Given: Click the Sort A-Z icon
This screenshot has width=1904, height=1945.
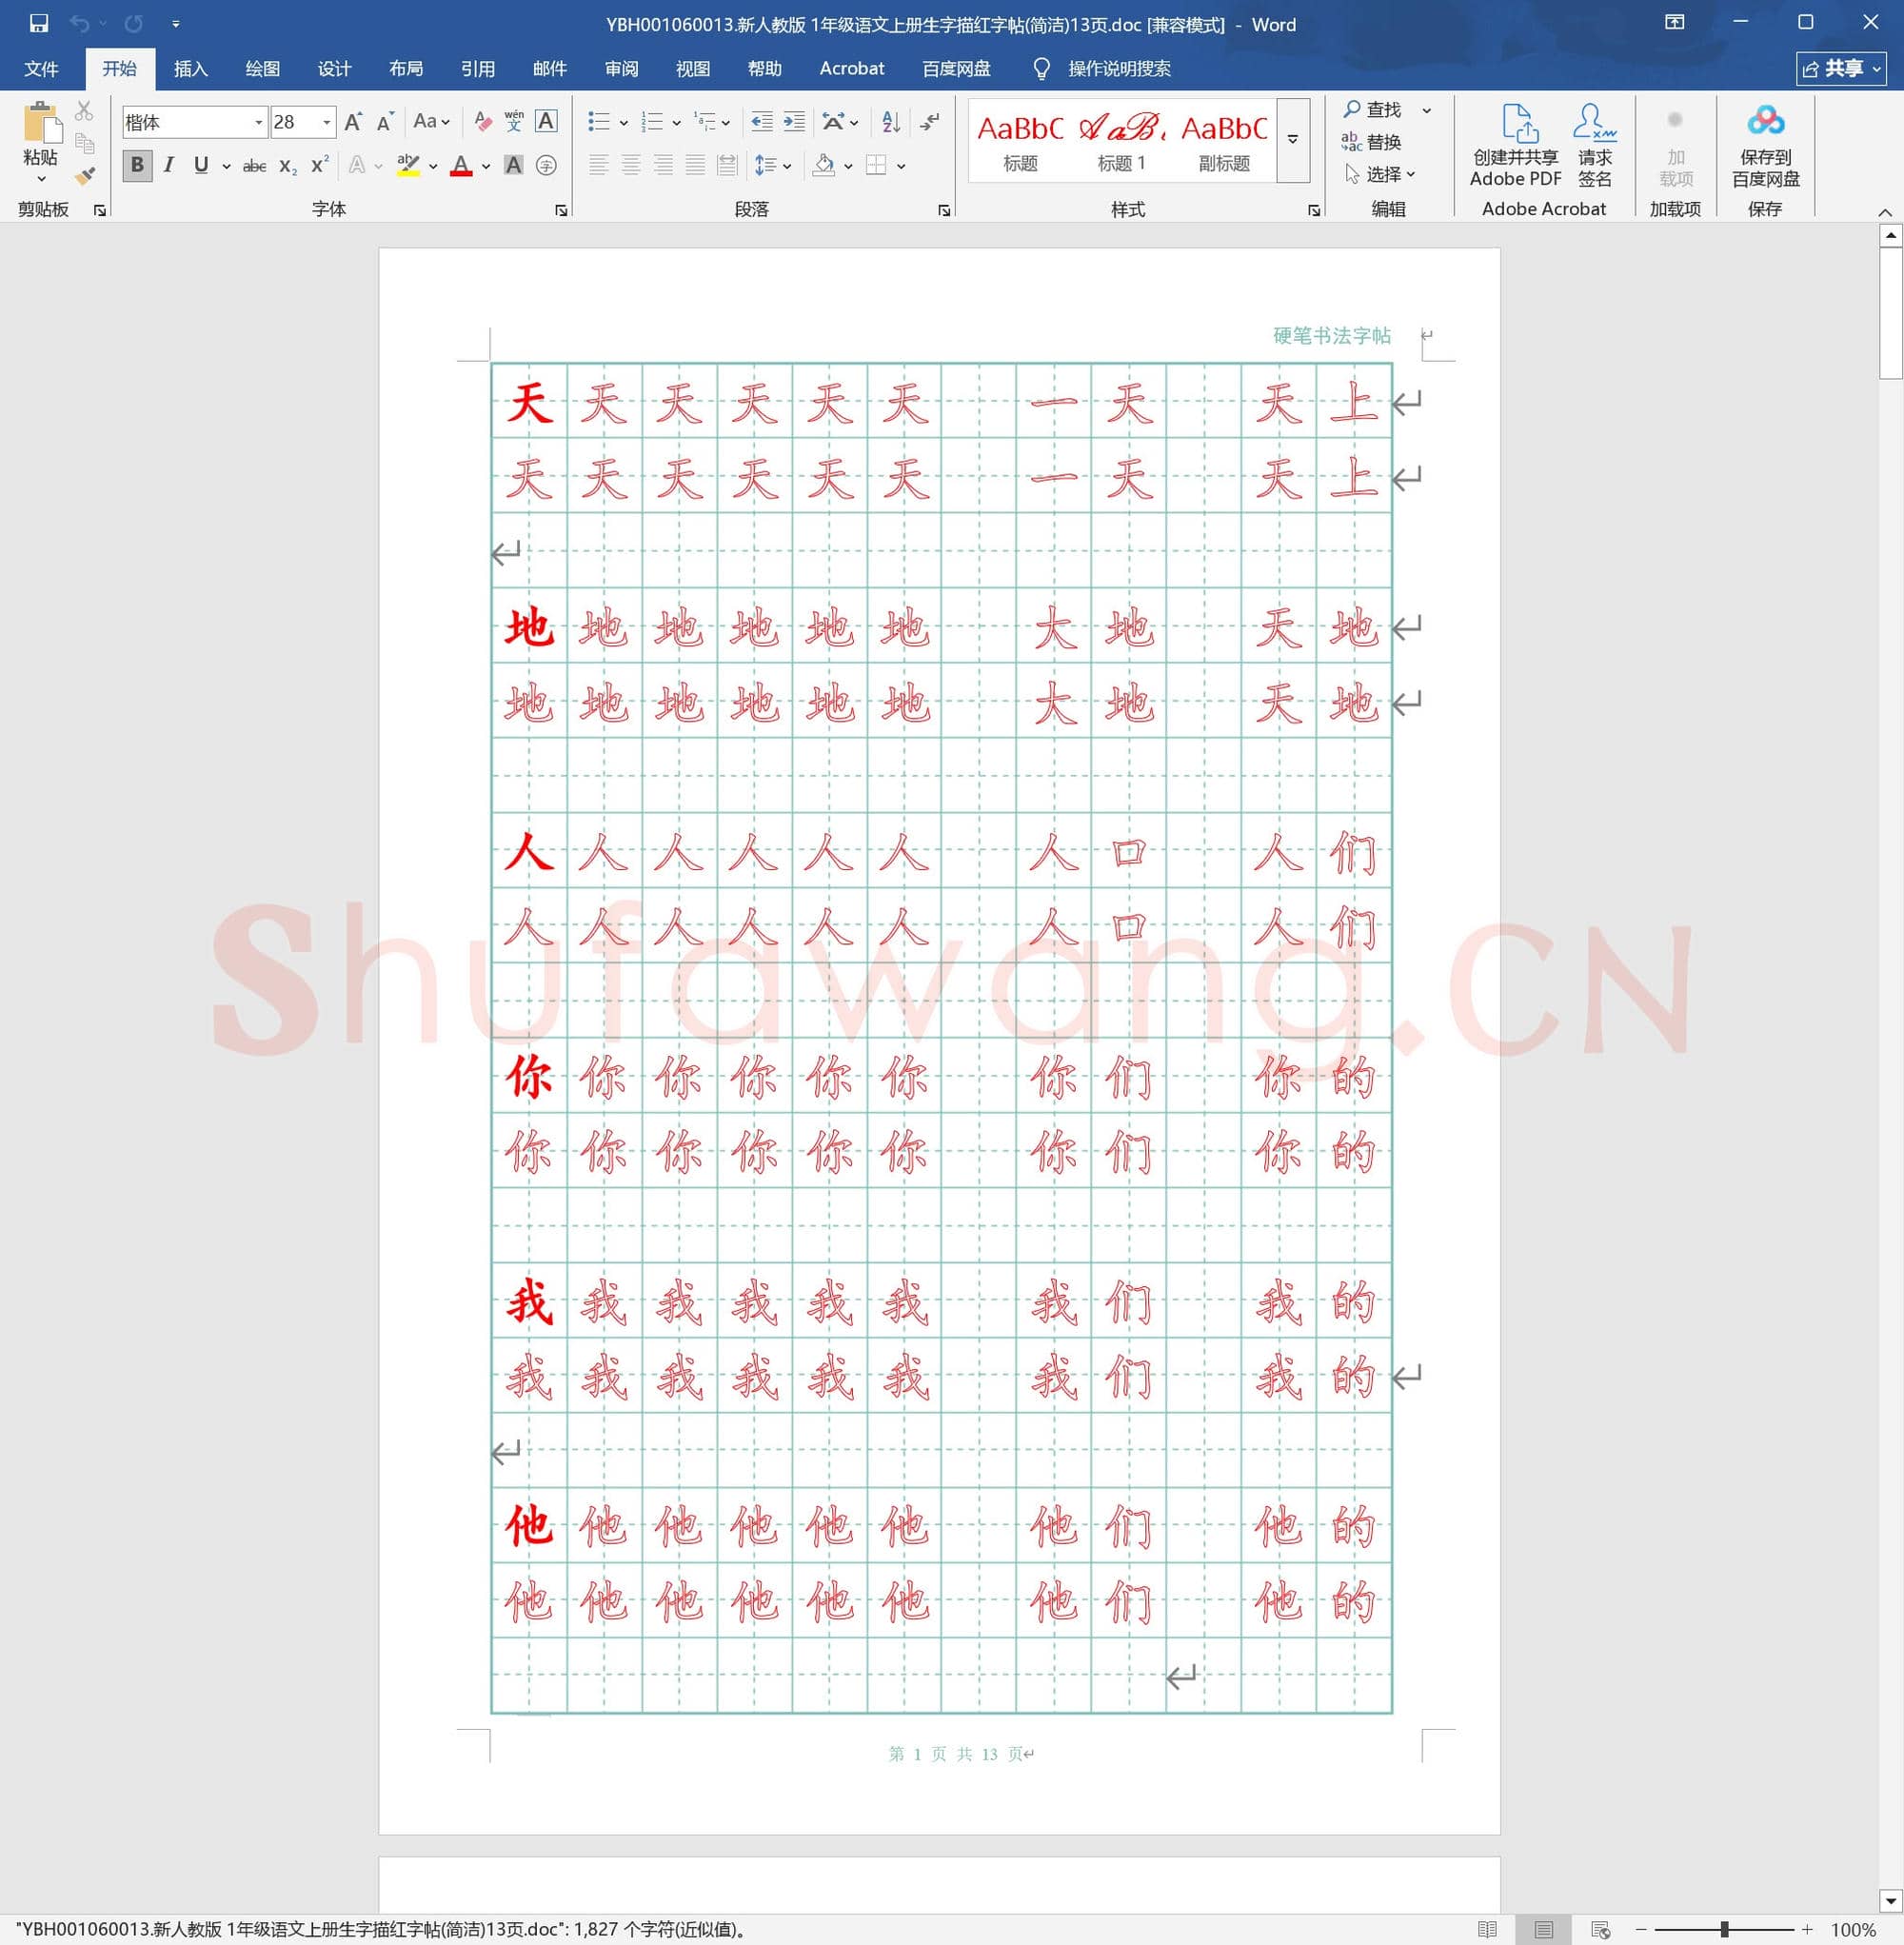Looking at the screenshot, I should coord(891,122).
